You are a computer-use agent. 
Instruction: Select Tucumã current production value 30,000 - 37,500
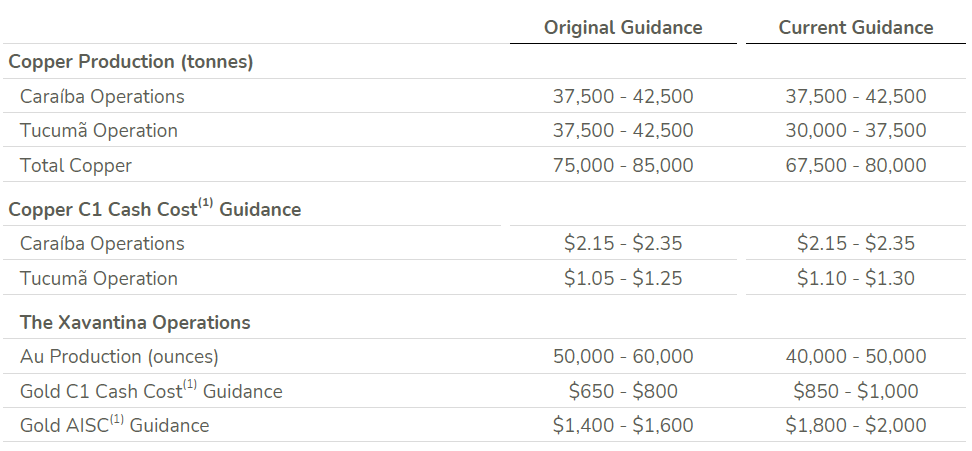click(855, 131)
